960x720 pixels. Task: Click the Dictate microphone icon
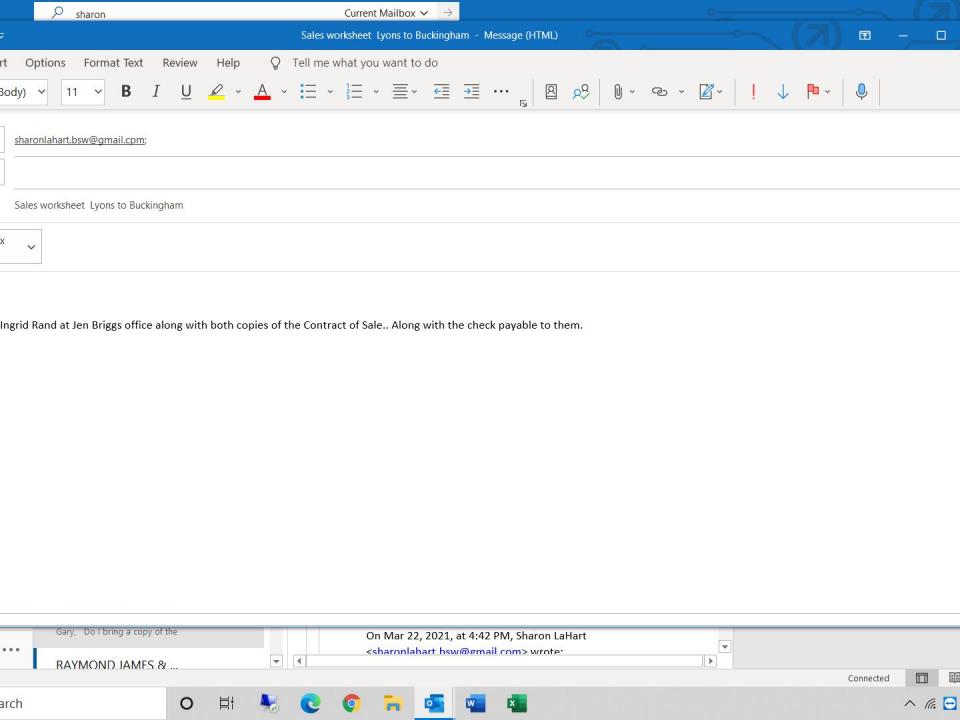861,92
